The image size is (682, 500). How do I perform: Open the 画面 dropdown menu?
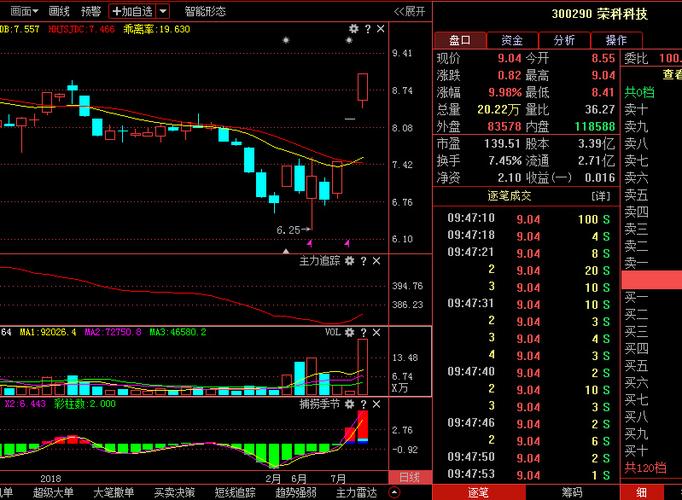point(24,11)
